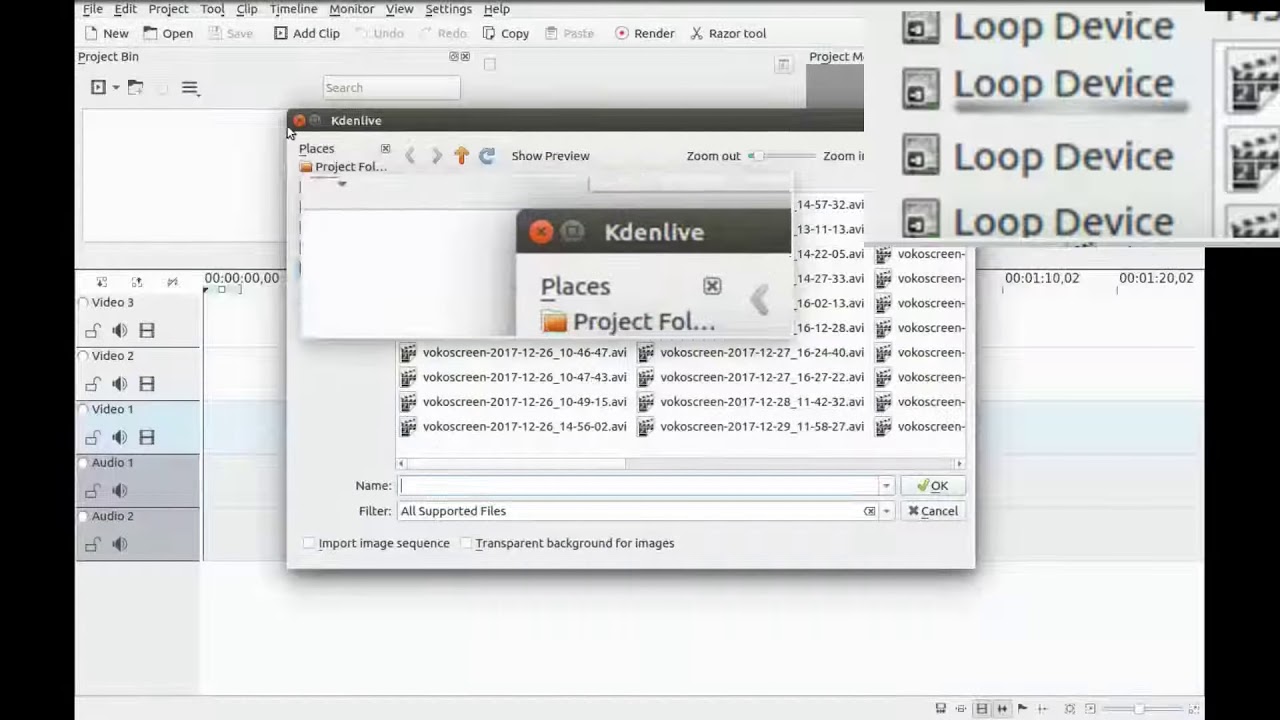Click the create folder icon in Project Bin
The height and width of the screenshot is (720, 1280).
tap(135, 87)
